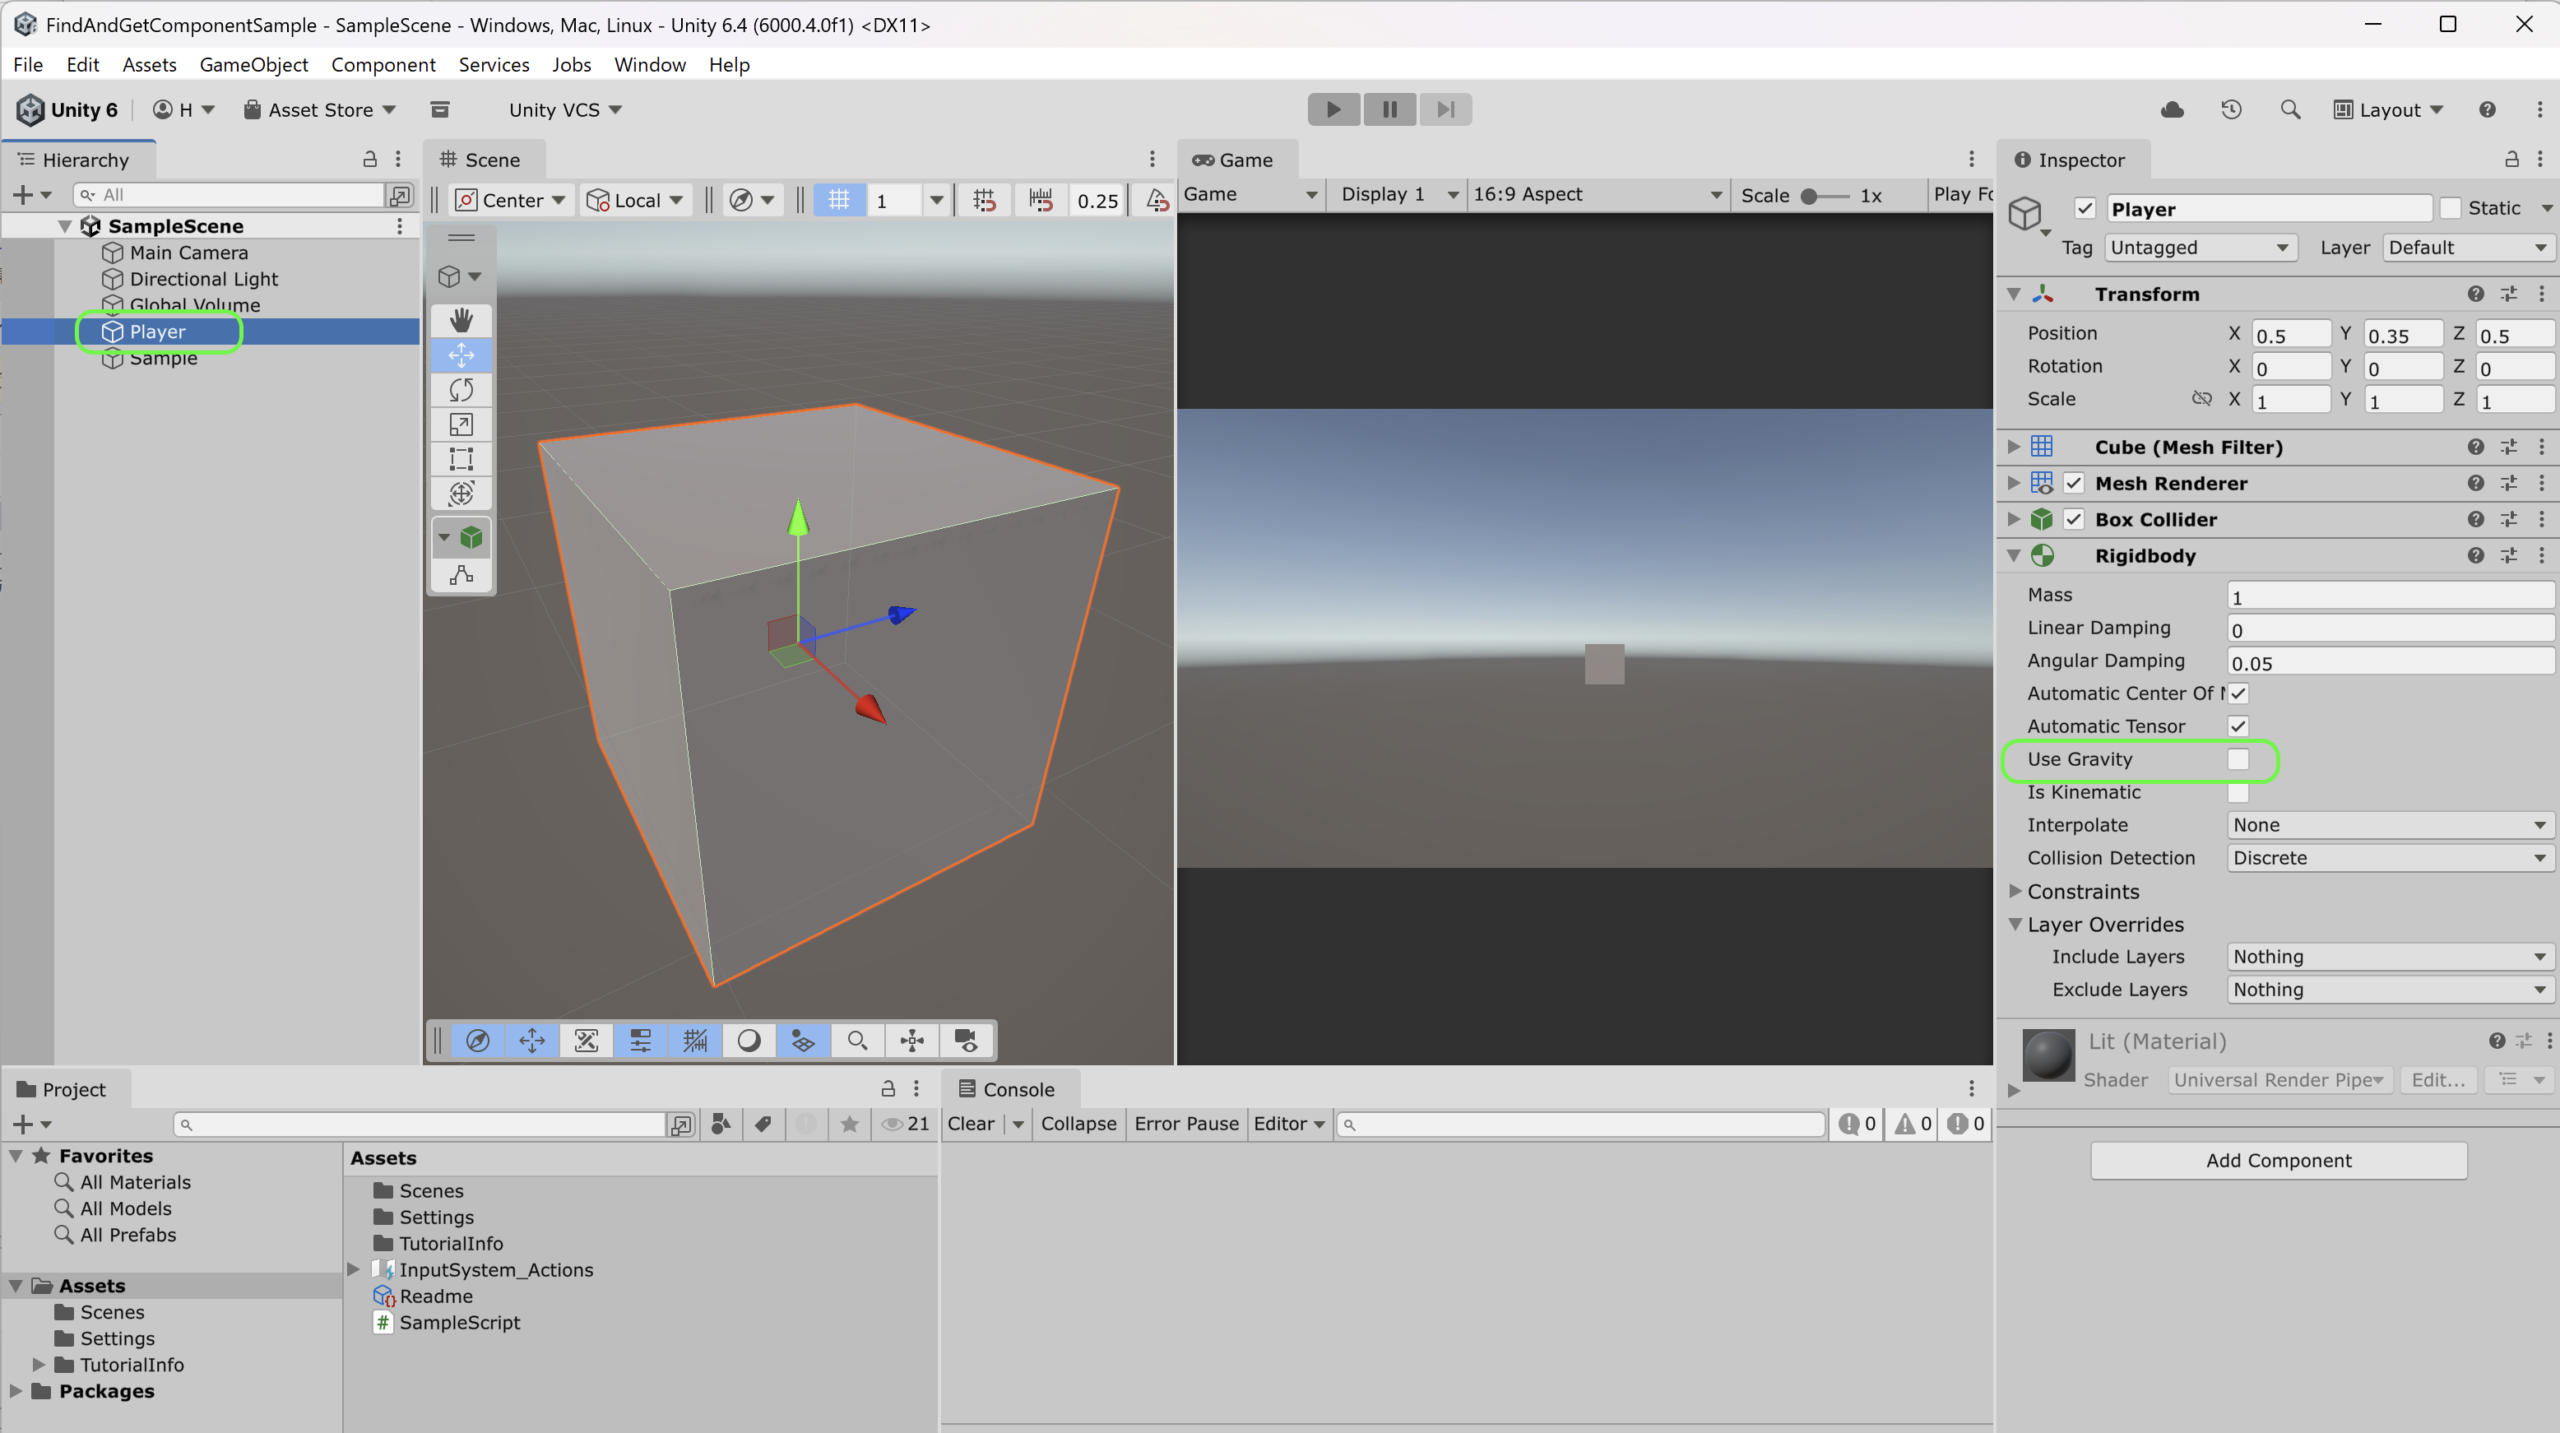Image resolution: width=2560 pixels, height=1433 pixels.
Task: Select the Rect transform tool
Action: pyautogui.click(x=461, y=459)
